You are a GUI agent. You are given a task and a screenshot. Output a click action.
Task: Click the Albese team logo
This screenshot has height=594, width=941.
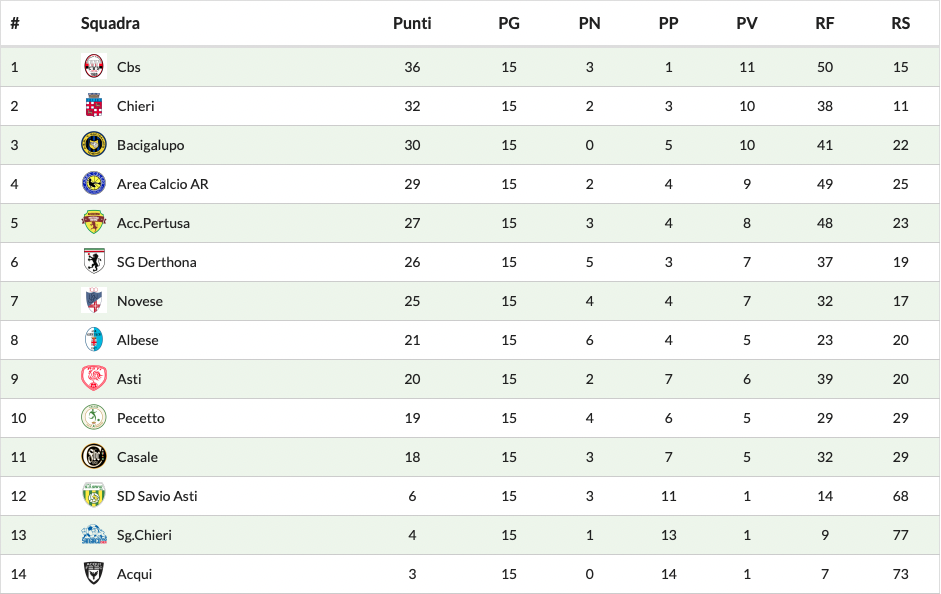[x=94, y=340]
